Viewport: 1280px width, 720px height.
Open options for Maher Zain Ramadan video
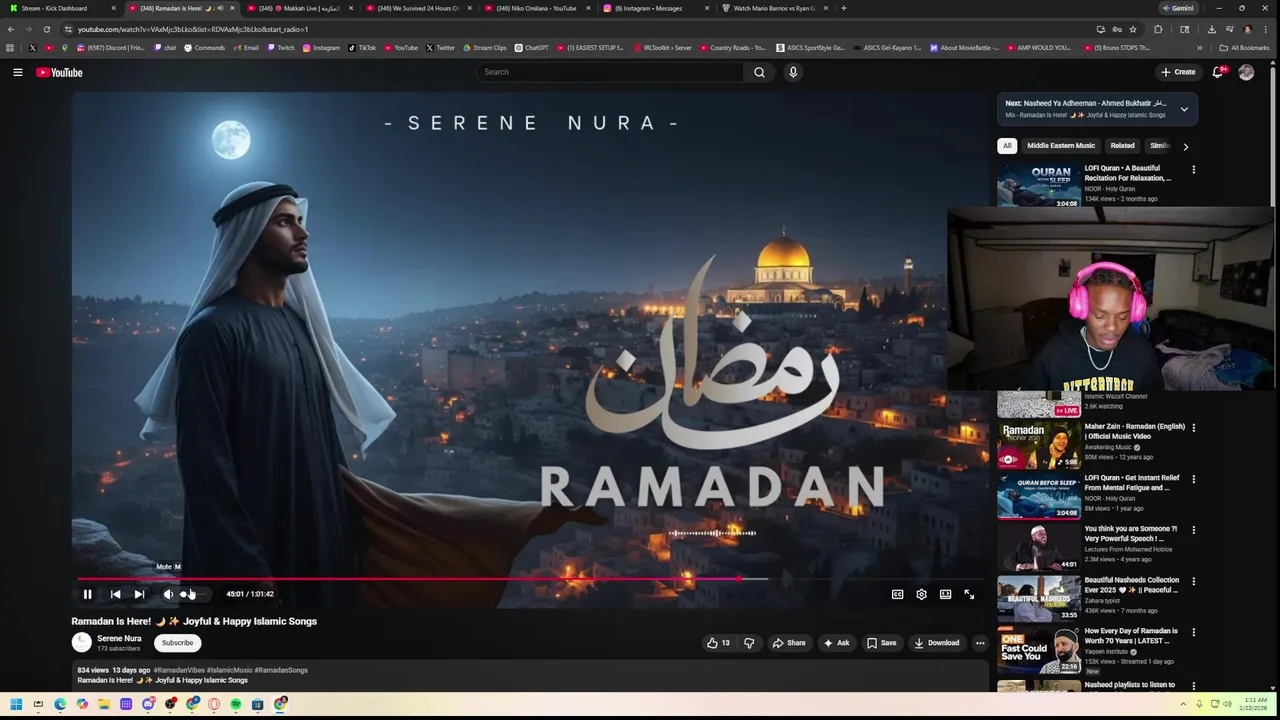(1193, 428)
